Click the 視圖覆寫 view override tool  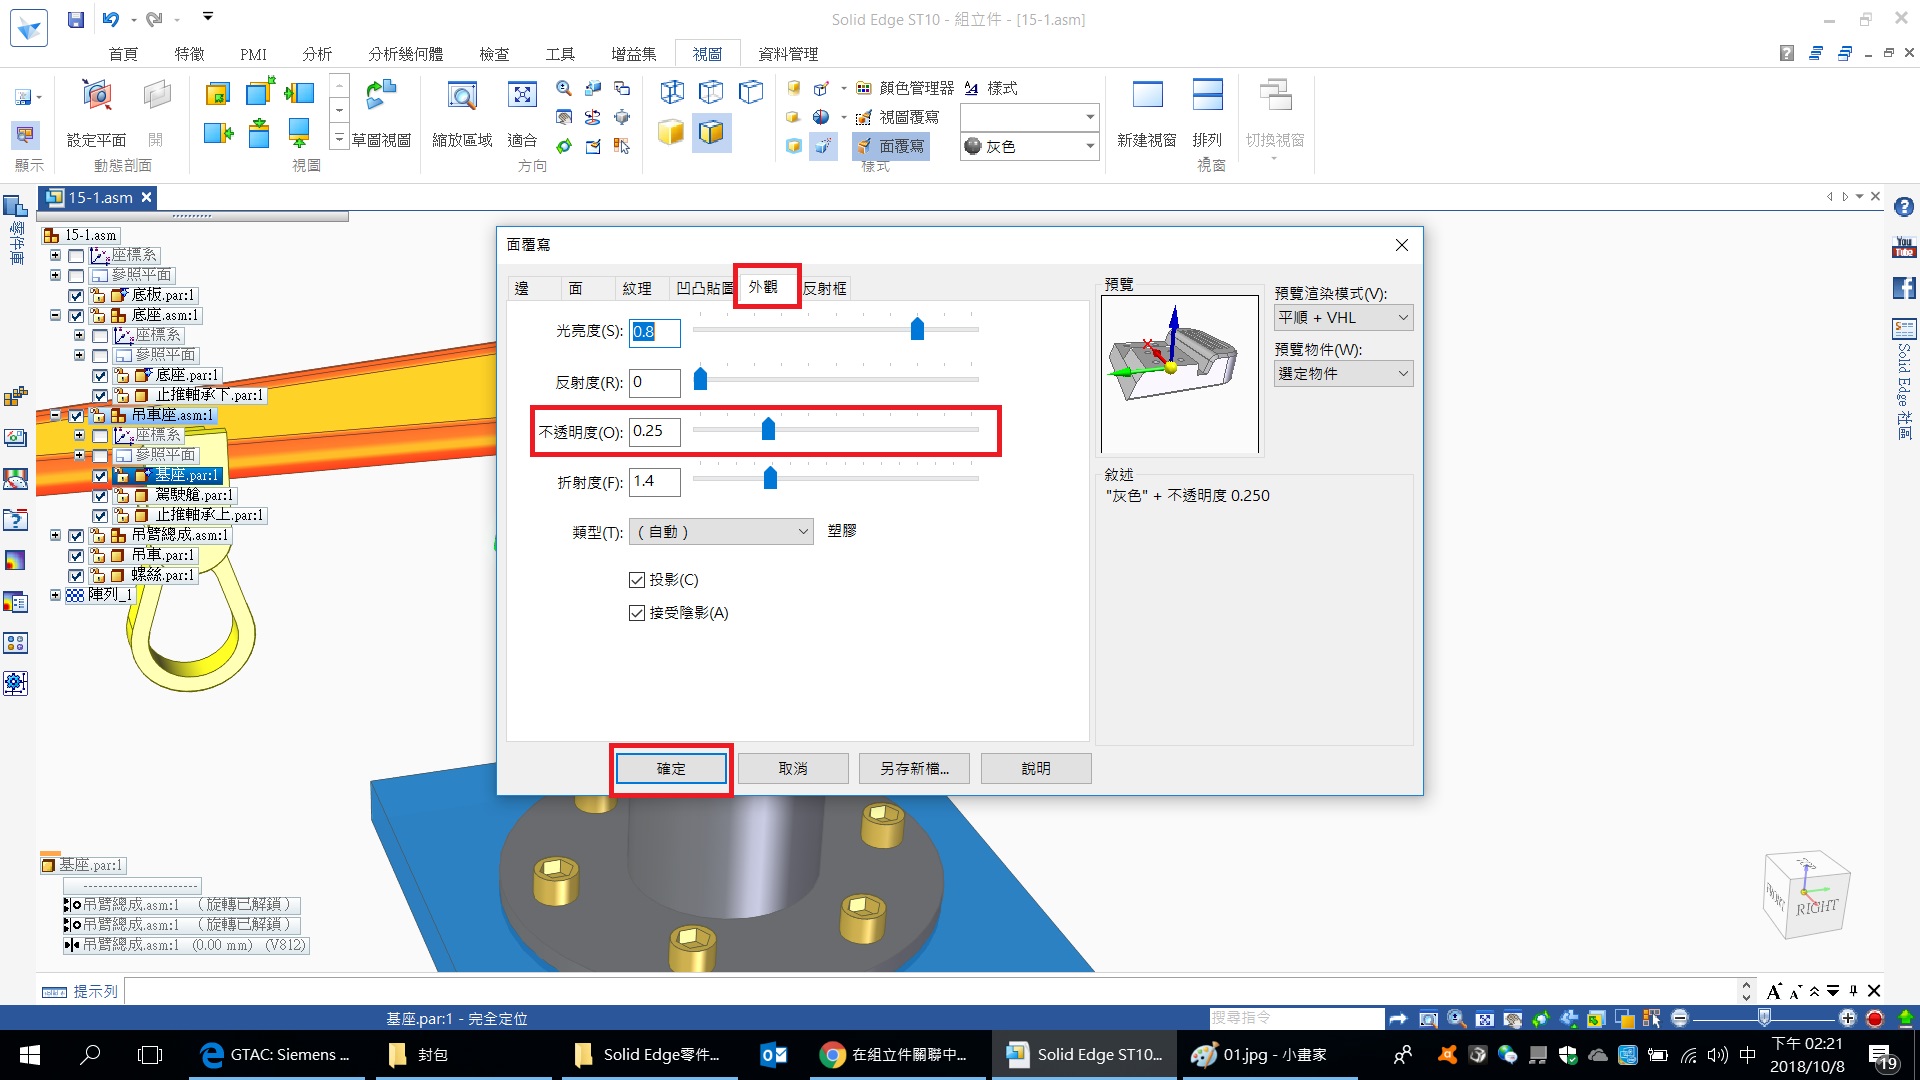[x=897, y=117]
